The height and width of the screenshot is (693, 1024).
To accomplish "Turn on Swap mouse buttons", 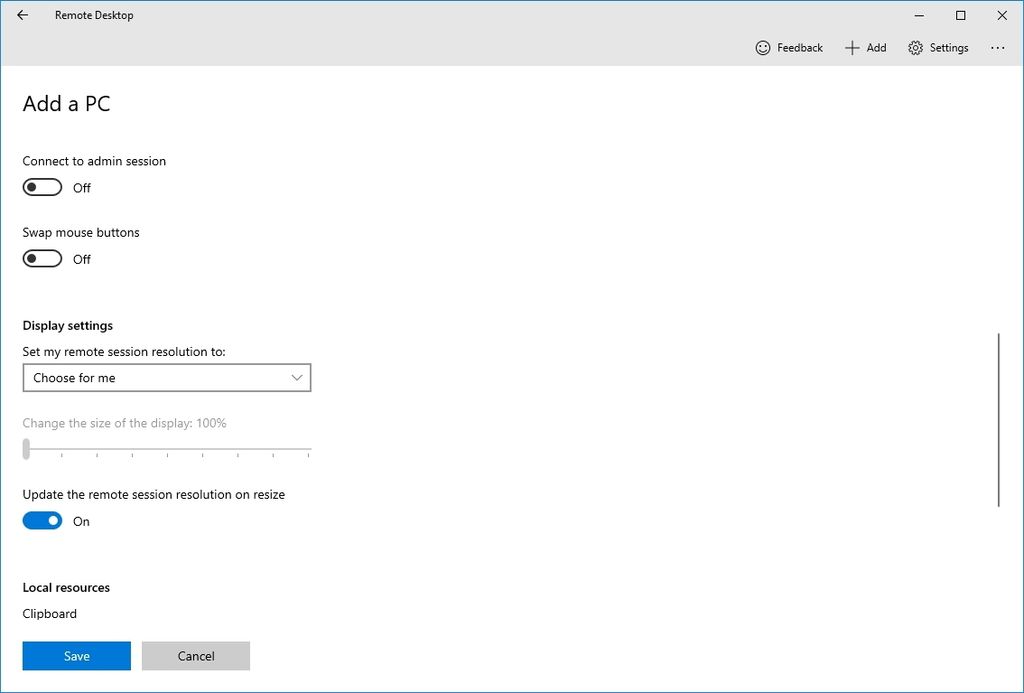I will [x=41, y=258].
